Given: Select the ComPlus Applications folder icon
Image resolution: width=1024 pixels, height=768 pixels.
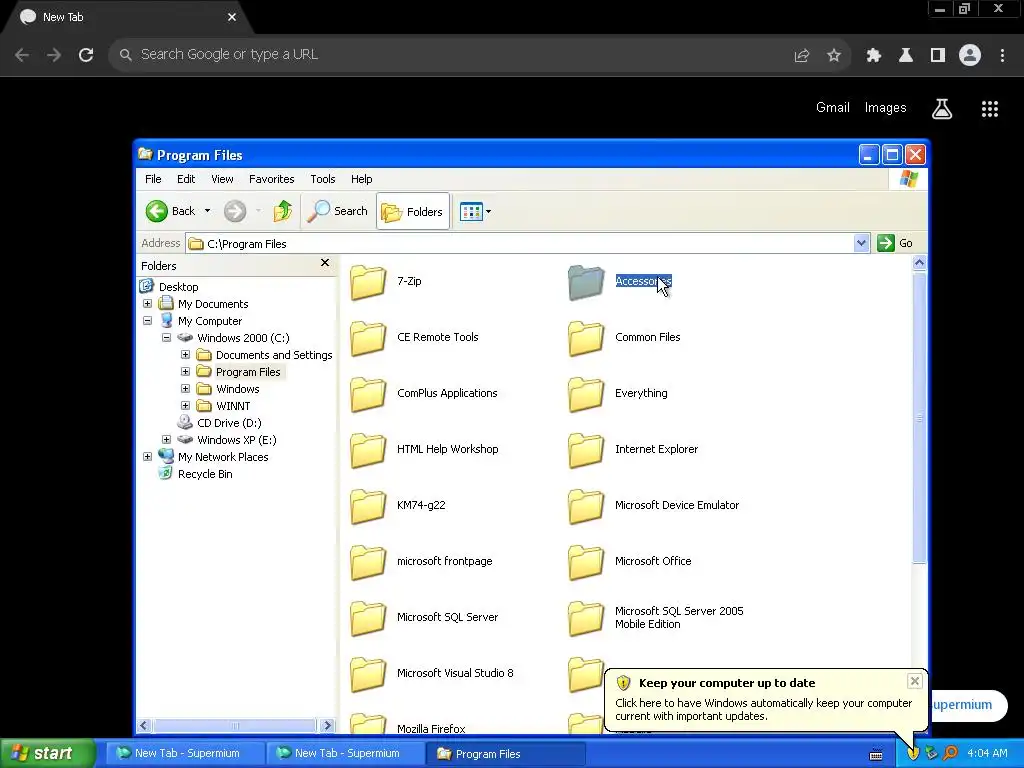Looking at the screenshot, I should (x=368, y=394).
